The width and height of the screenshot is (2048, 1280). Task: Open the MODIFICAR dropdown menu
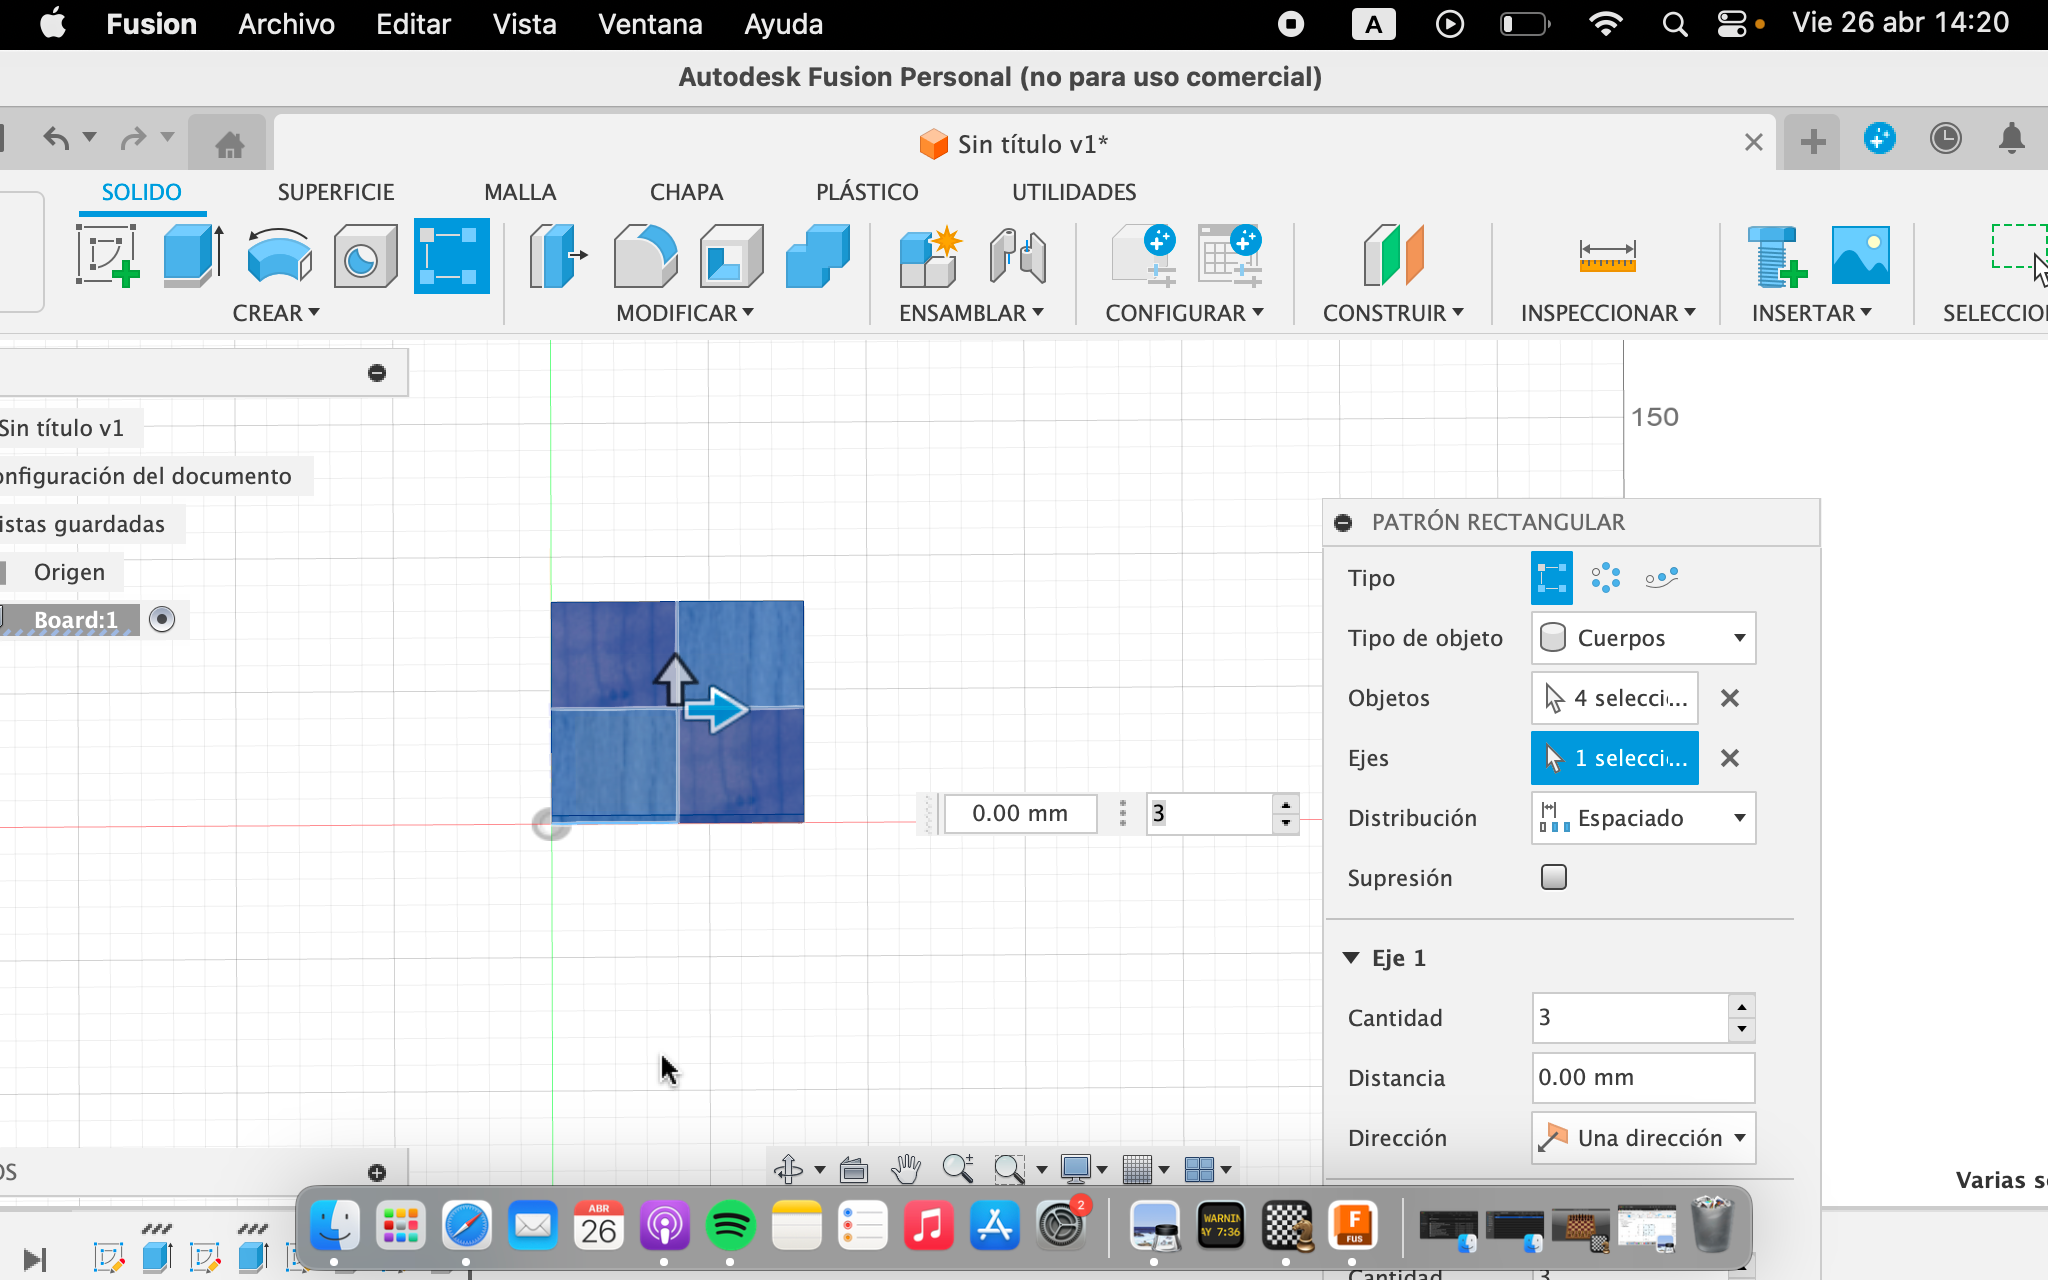(x=685, y=313)
